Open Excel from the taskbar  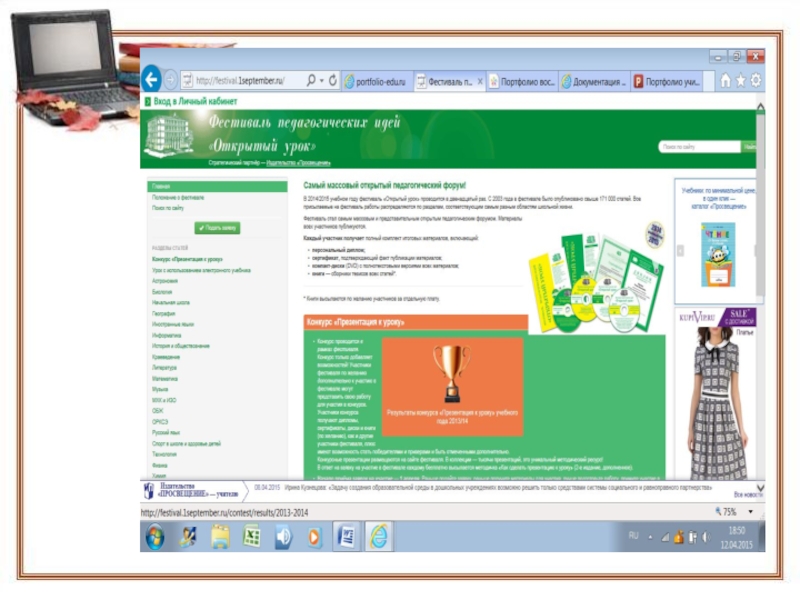coord(252,537)
